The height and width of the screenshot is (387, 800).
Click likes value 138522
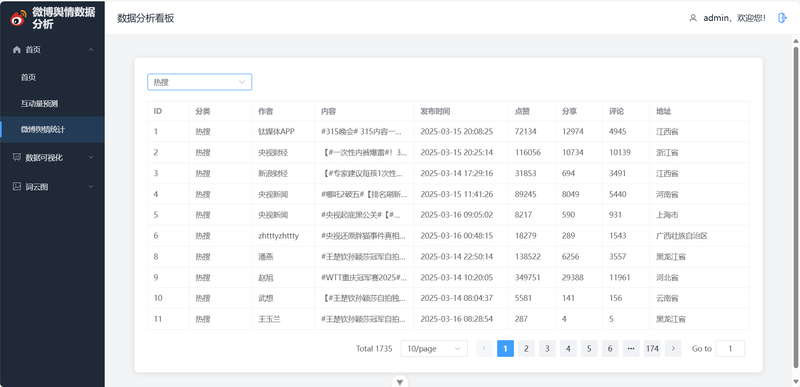coord(528,256)
